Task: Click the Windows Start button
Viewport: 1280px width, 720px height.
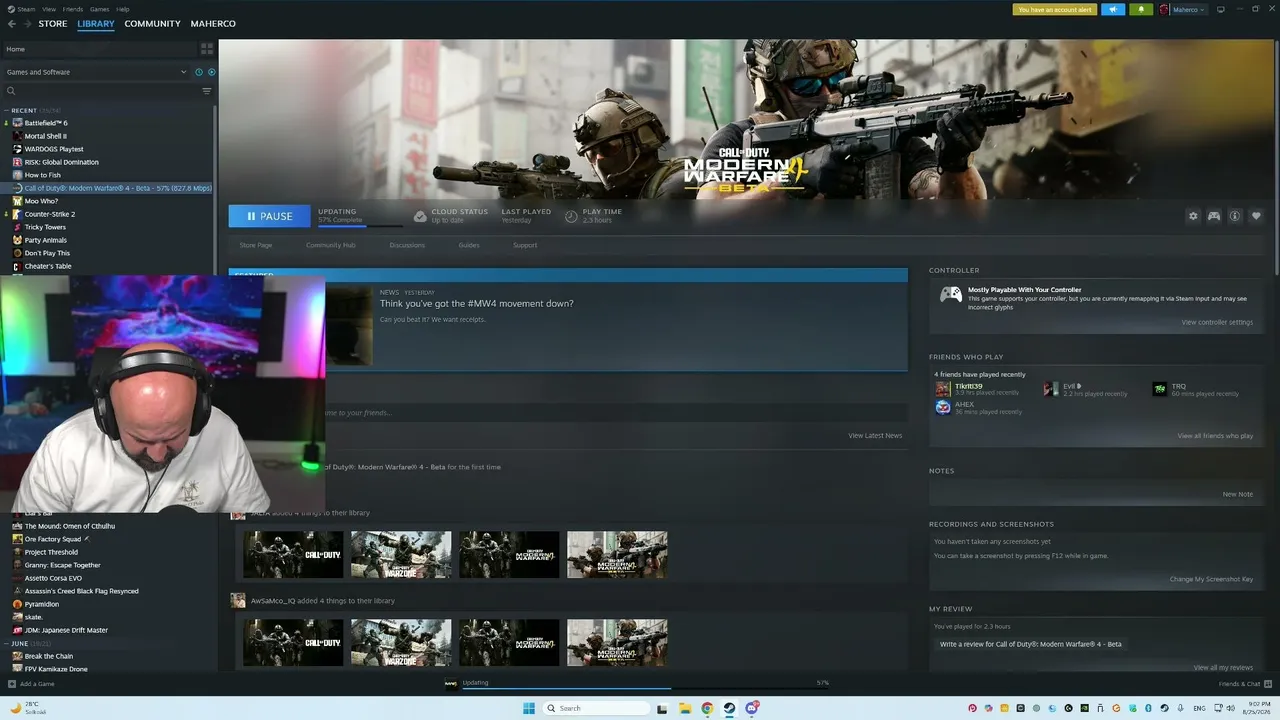Action: (x=529, y=708)
